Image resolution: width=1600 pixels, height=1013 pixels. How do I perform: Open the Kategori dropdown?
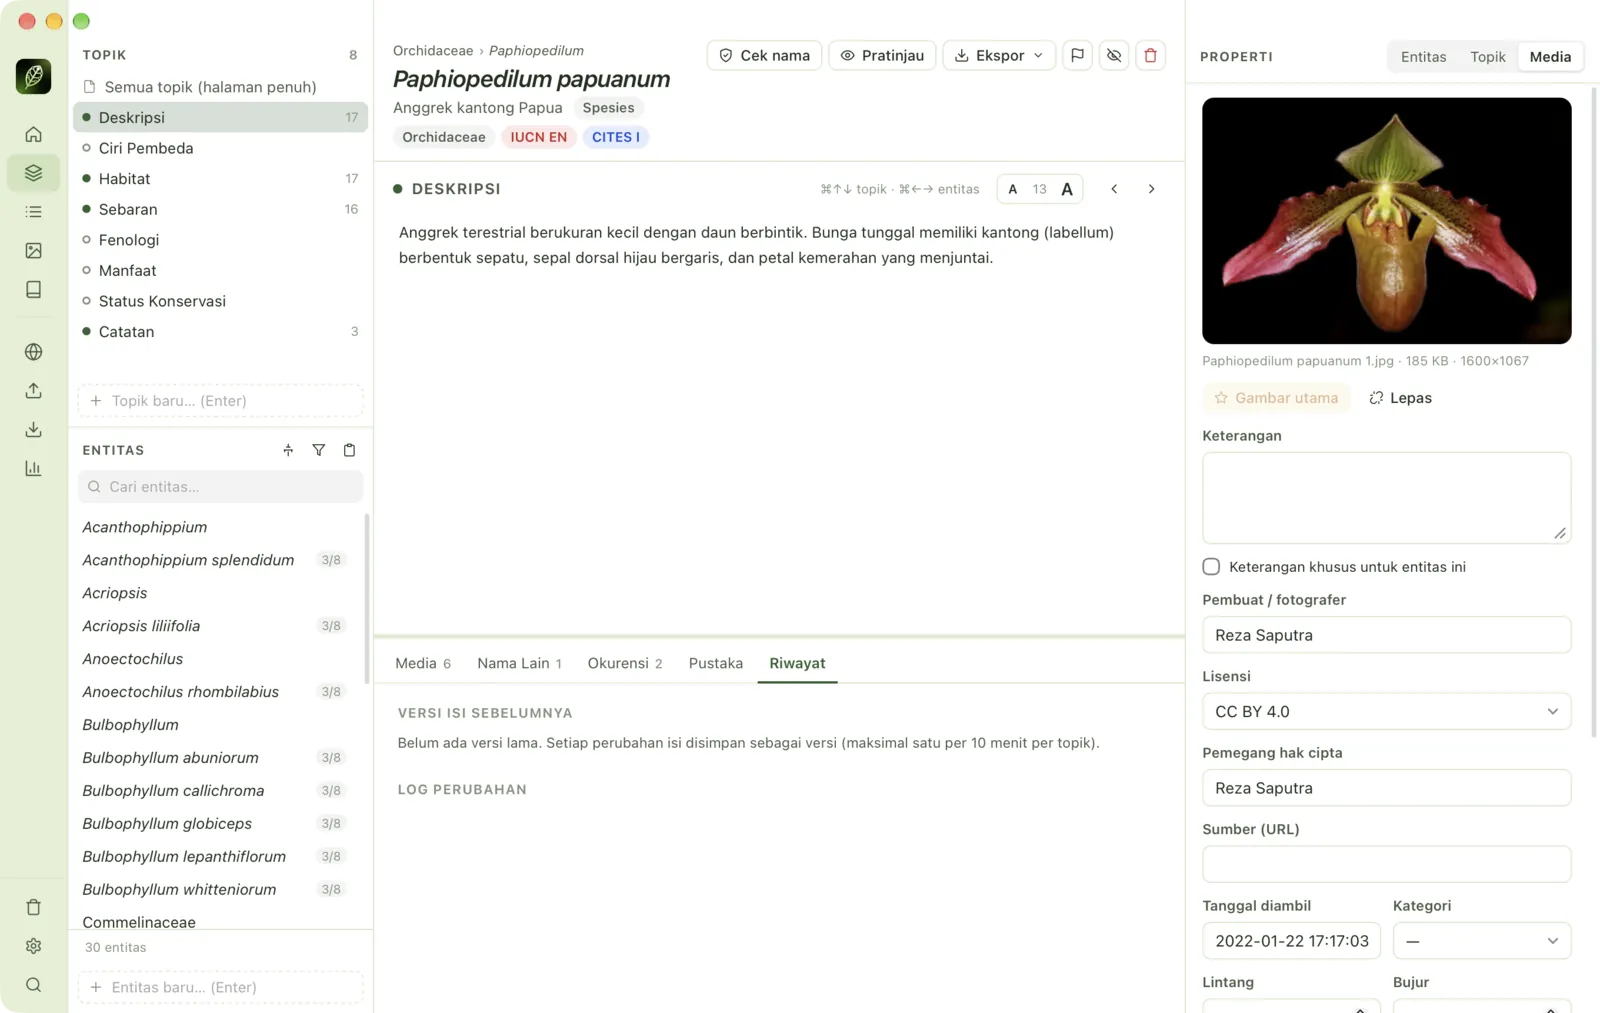click(x=1481, y=941)
